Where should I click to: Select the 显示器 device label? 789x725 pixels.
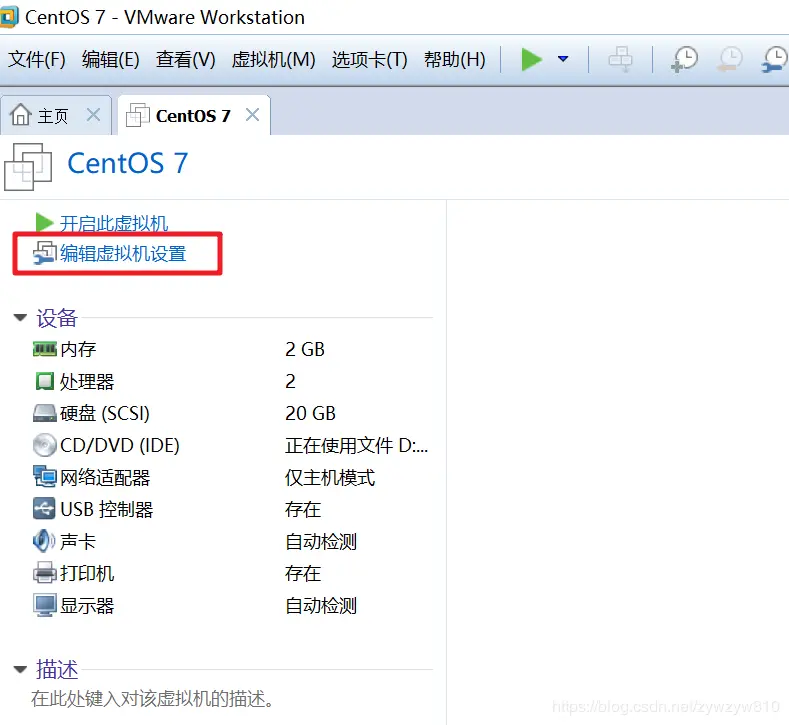pos(87,606)
